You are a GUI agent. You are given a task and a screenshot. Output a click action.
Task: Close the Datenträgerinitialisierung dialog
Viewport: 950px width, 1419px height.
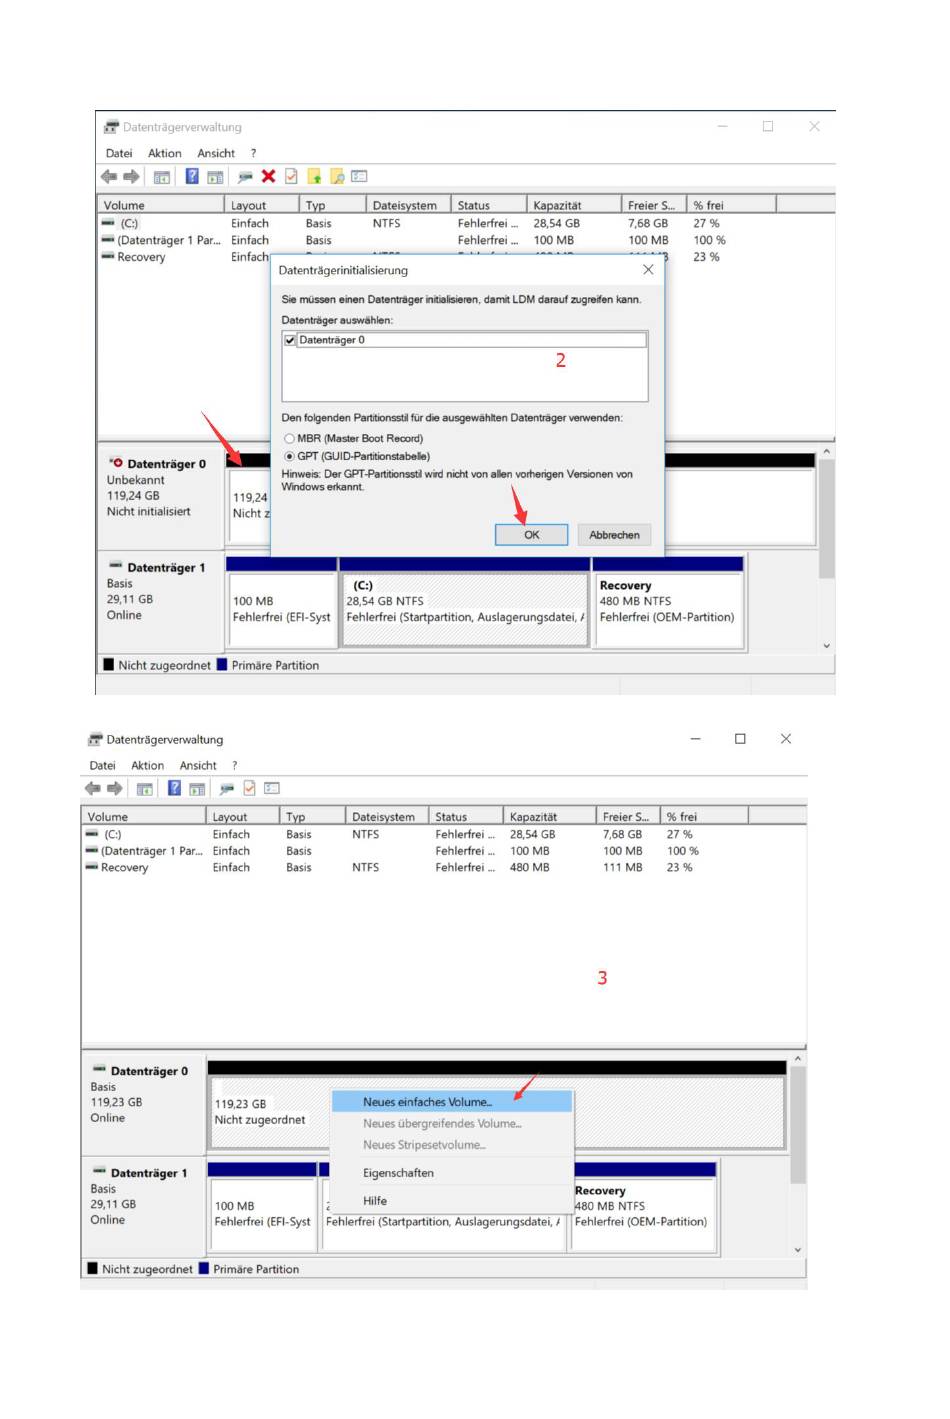648,270
